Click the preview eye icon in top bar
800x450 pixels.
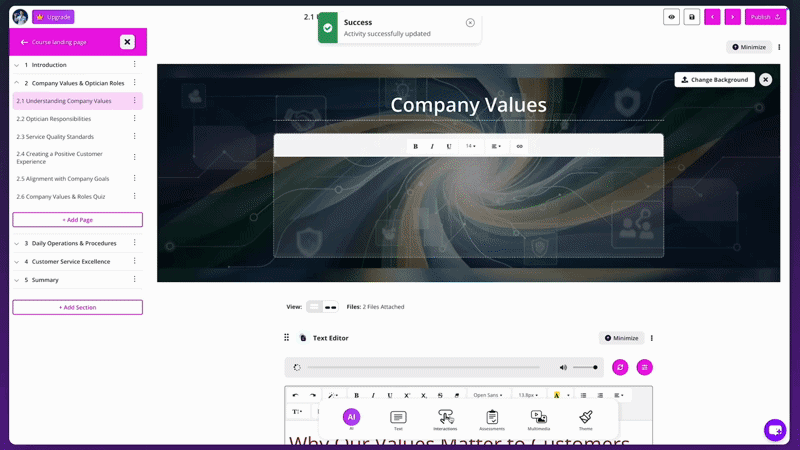point(671,17)
